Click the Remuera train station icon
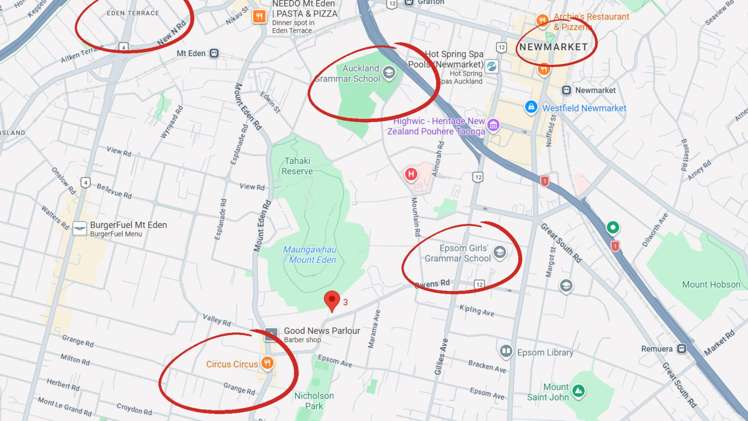 (x=682, y=349)
